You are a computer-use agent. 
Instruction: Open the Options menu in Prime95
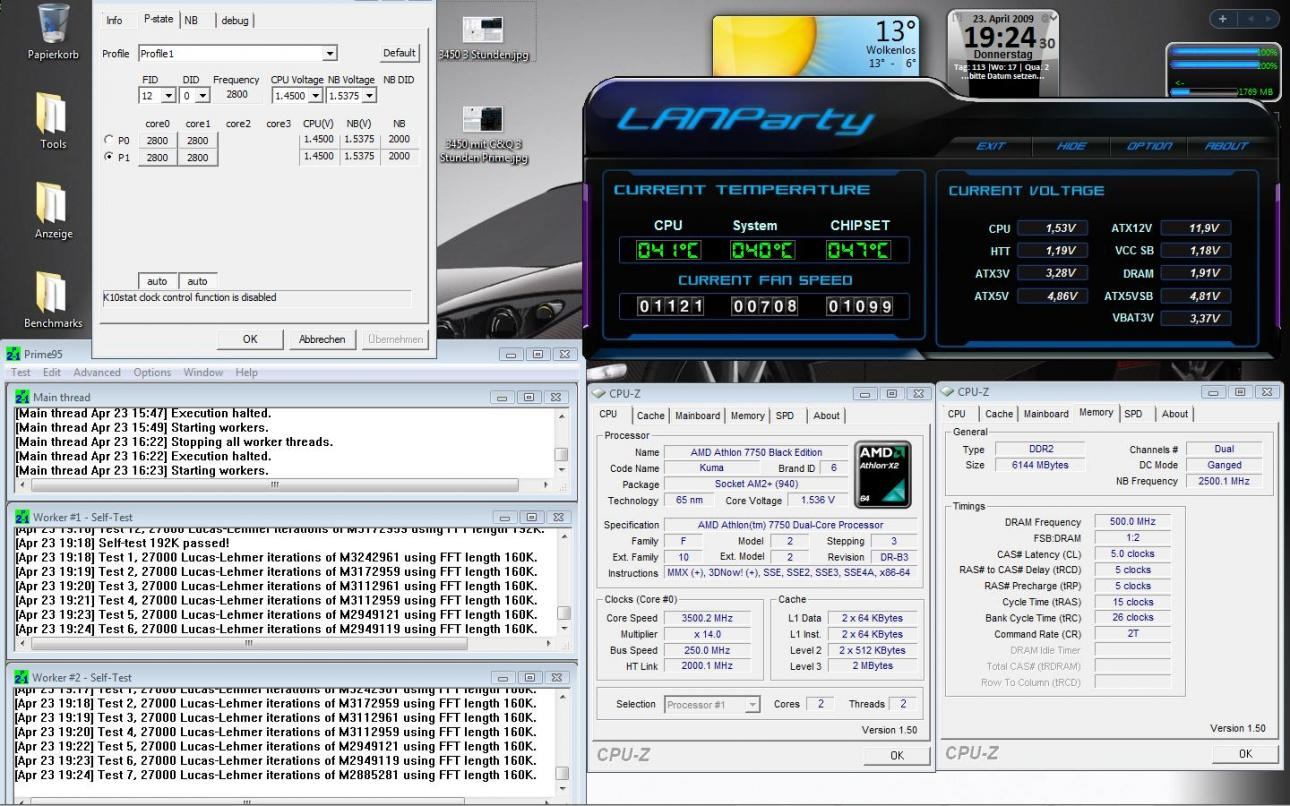152,373
